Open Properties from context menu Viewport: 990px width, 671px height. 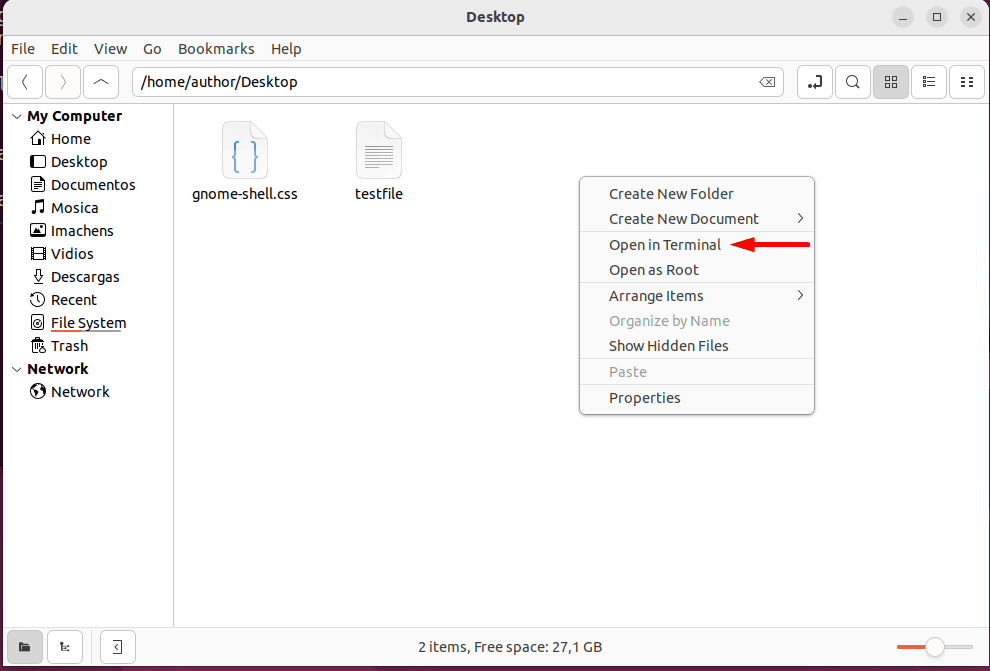pyautogui.click(x=697, y=398)
